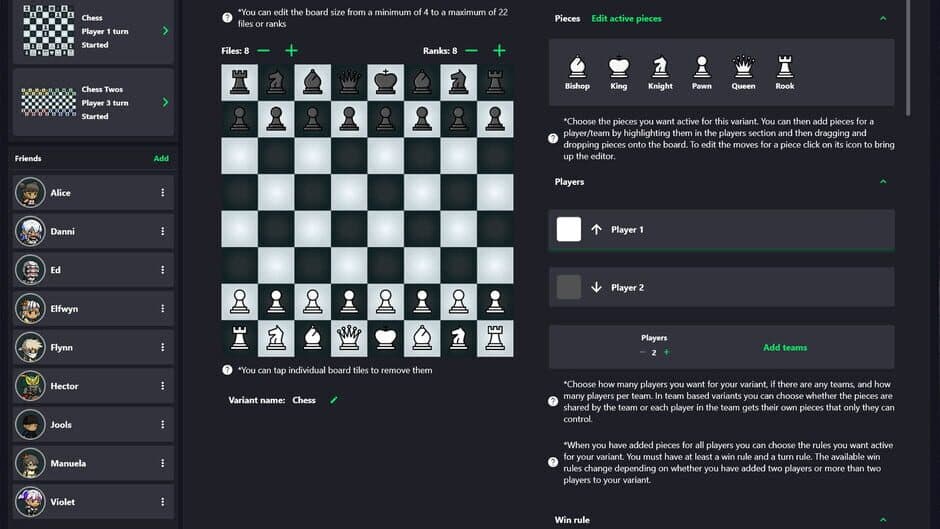Open the options menu for Alice

click(x=162, y=193)
